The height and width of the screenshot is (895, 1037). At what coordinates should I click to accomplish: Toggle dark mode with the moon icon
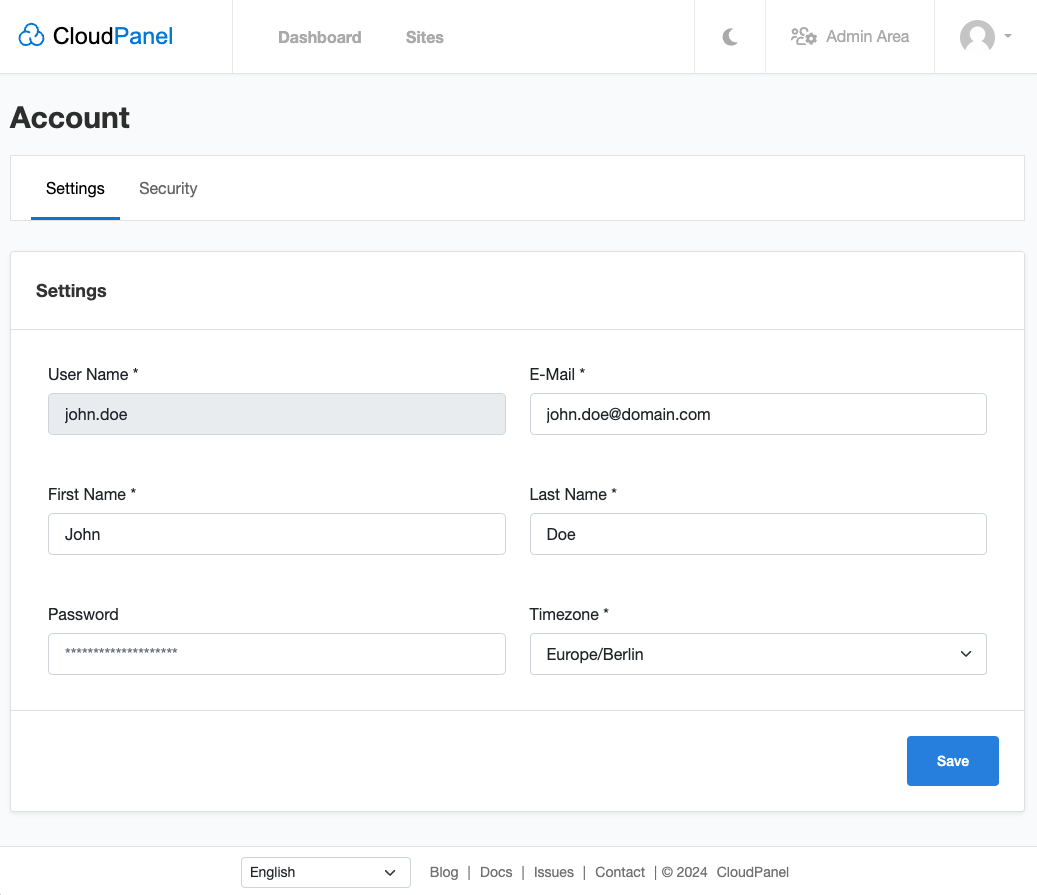730,37
